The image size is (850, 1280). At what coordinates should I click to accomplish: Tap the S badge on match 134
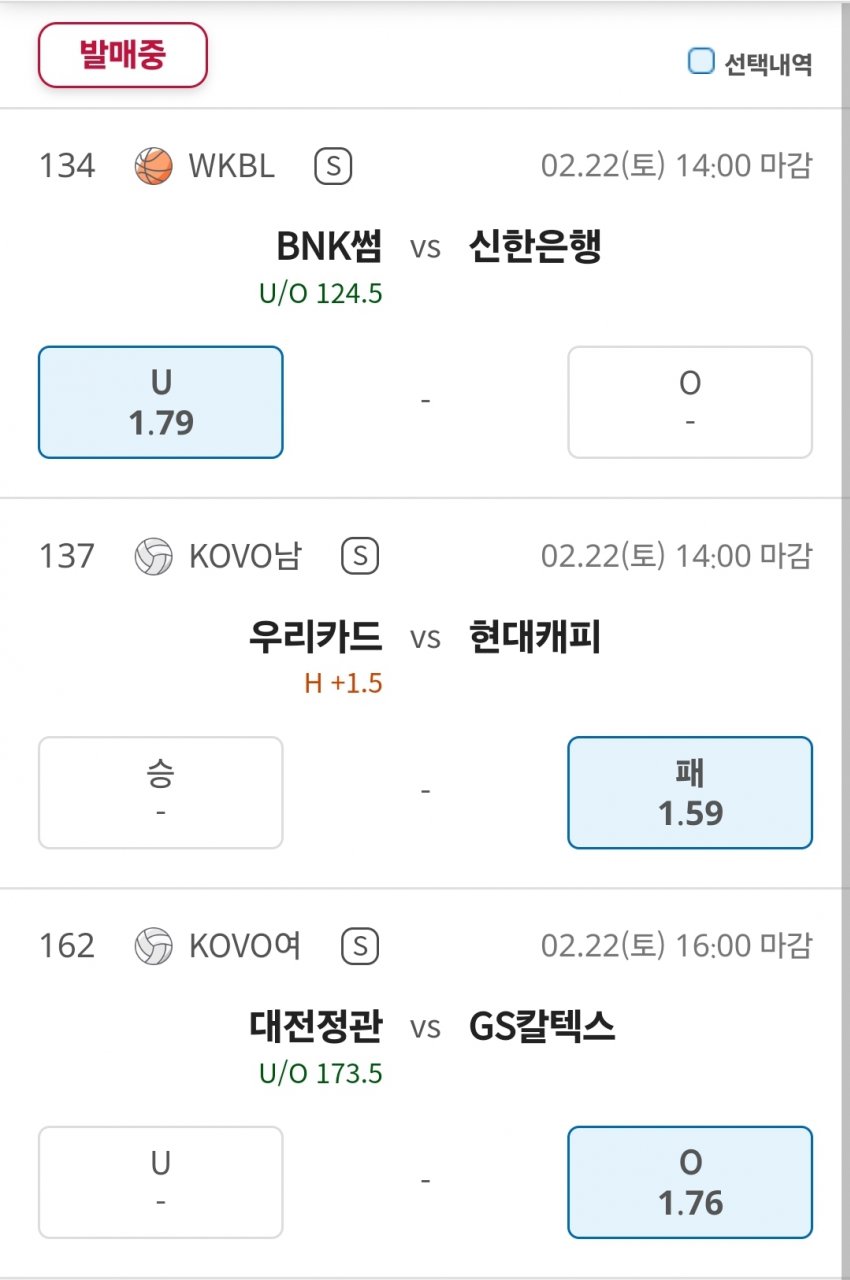(333, 166)
